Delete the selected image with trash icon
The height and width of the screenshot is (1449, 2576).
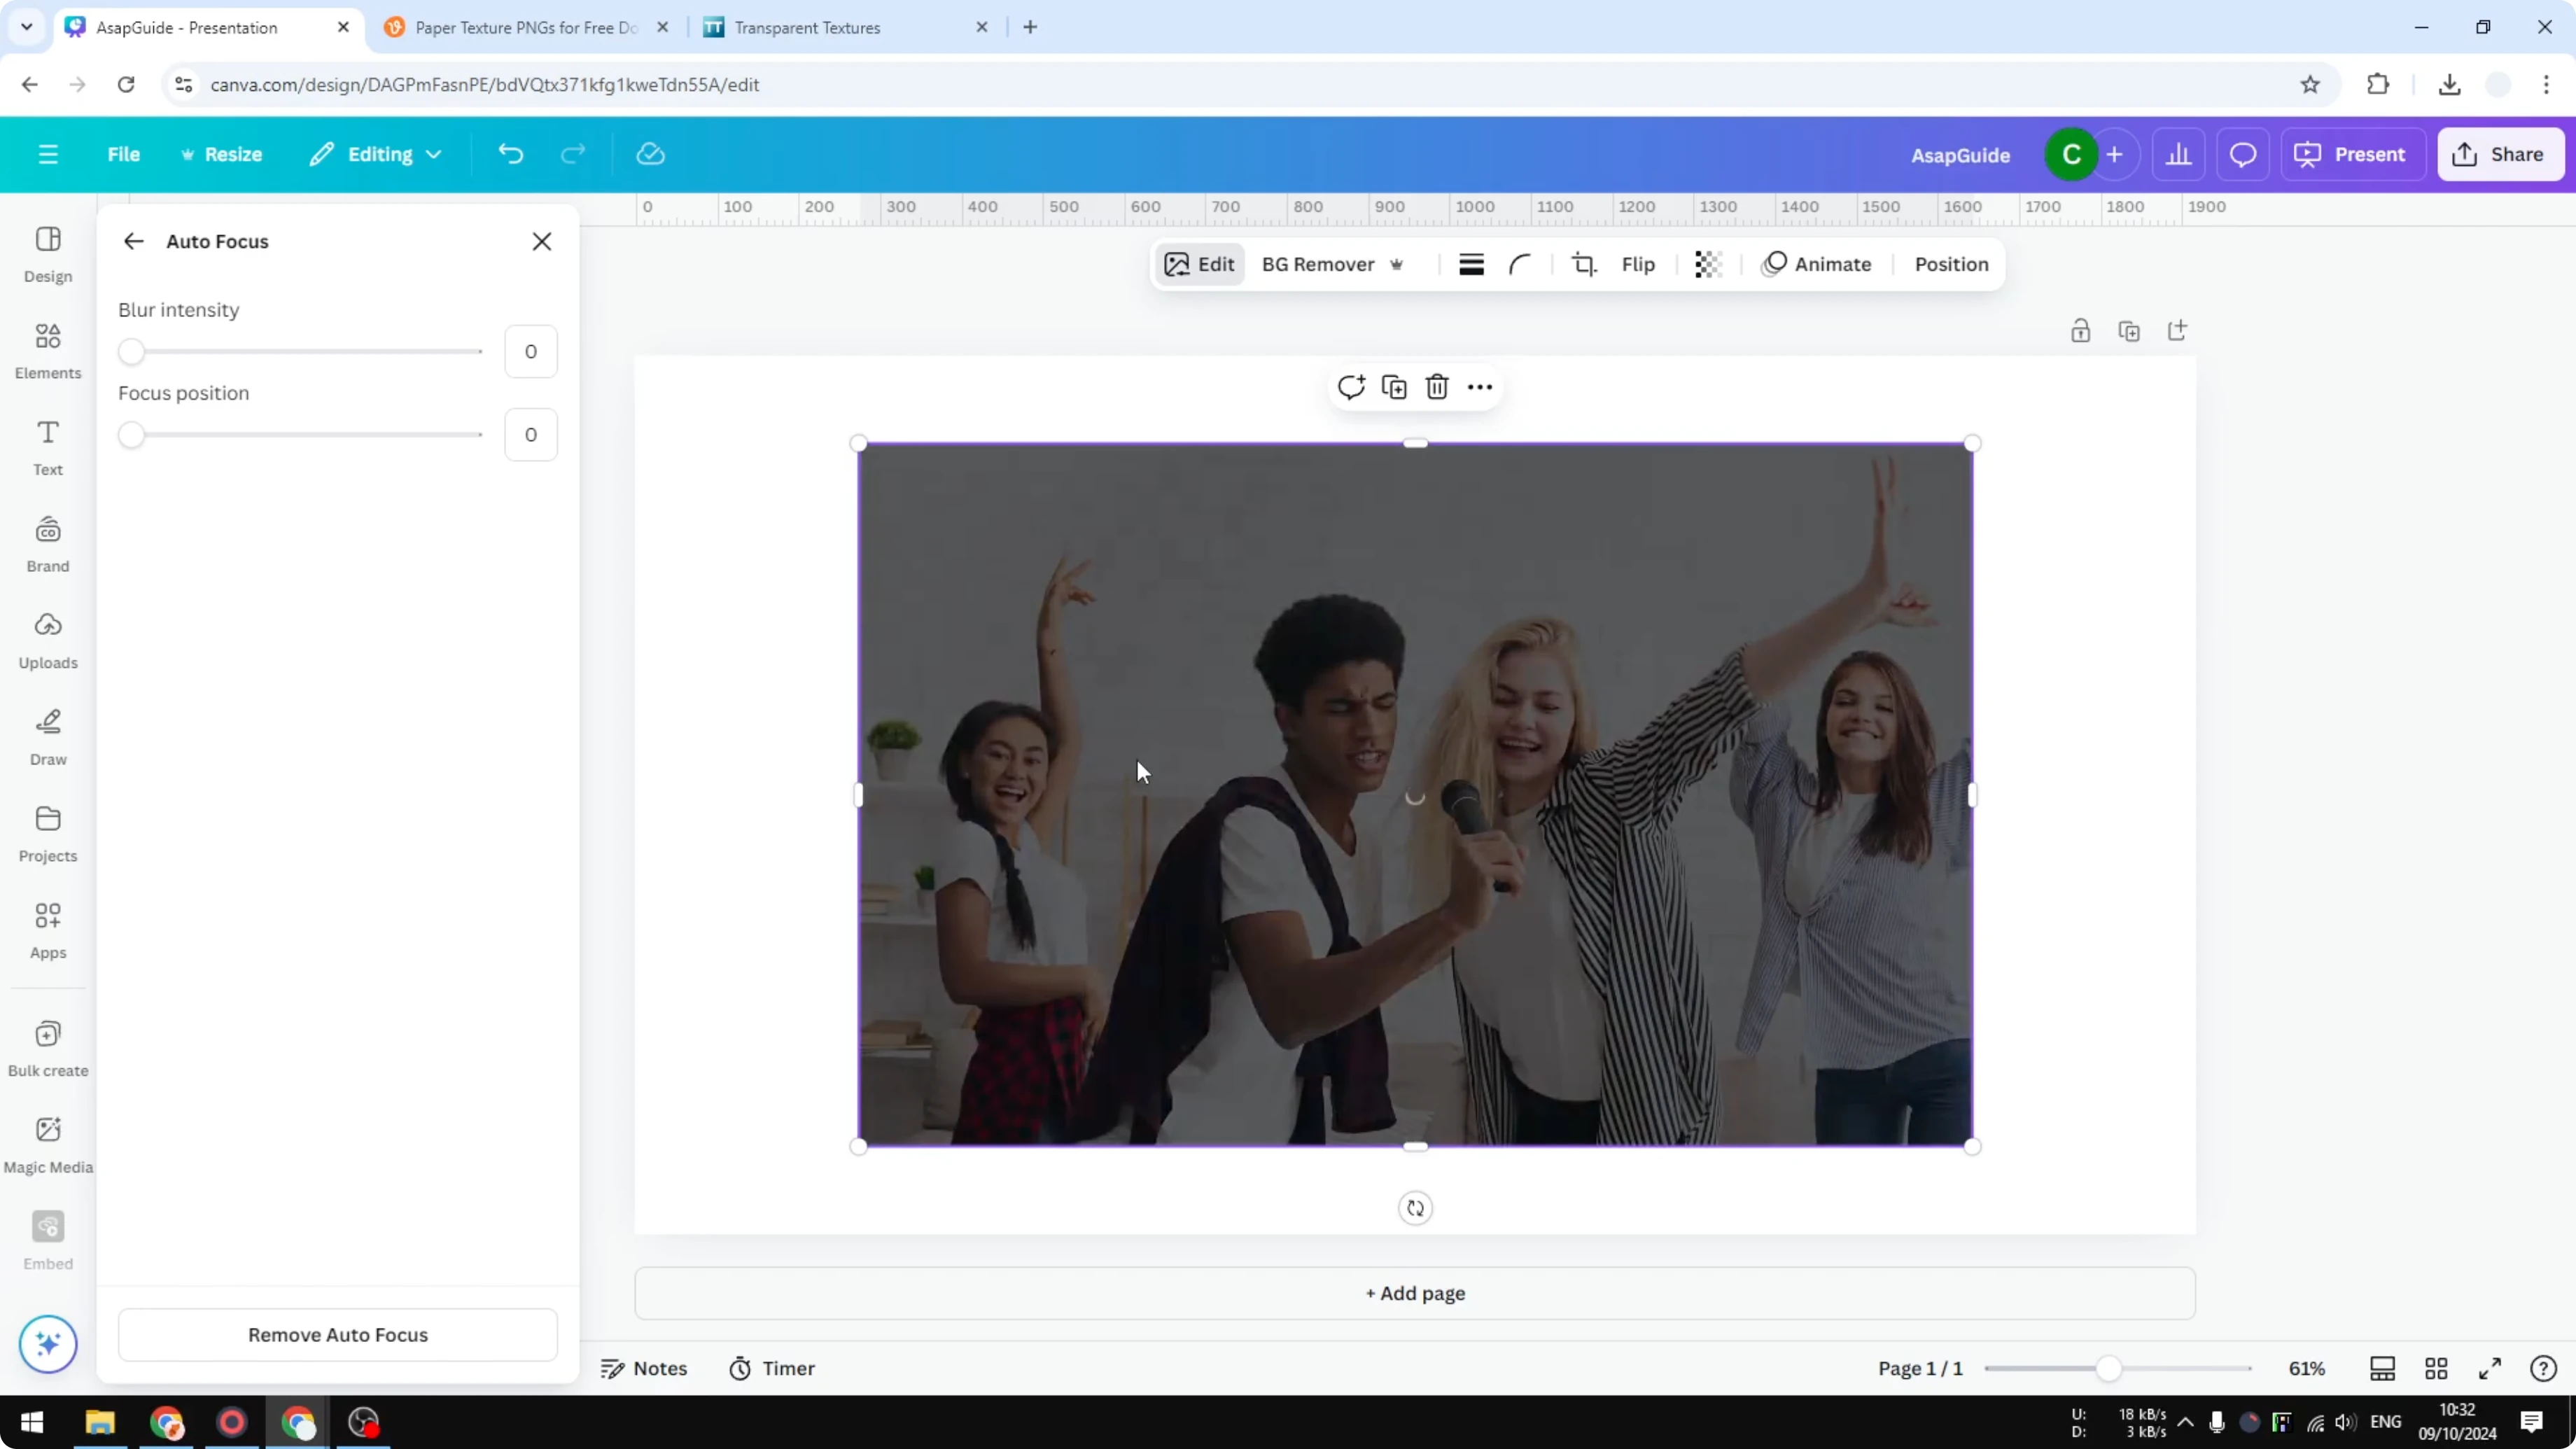tap(1437, 387)
